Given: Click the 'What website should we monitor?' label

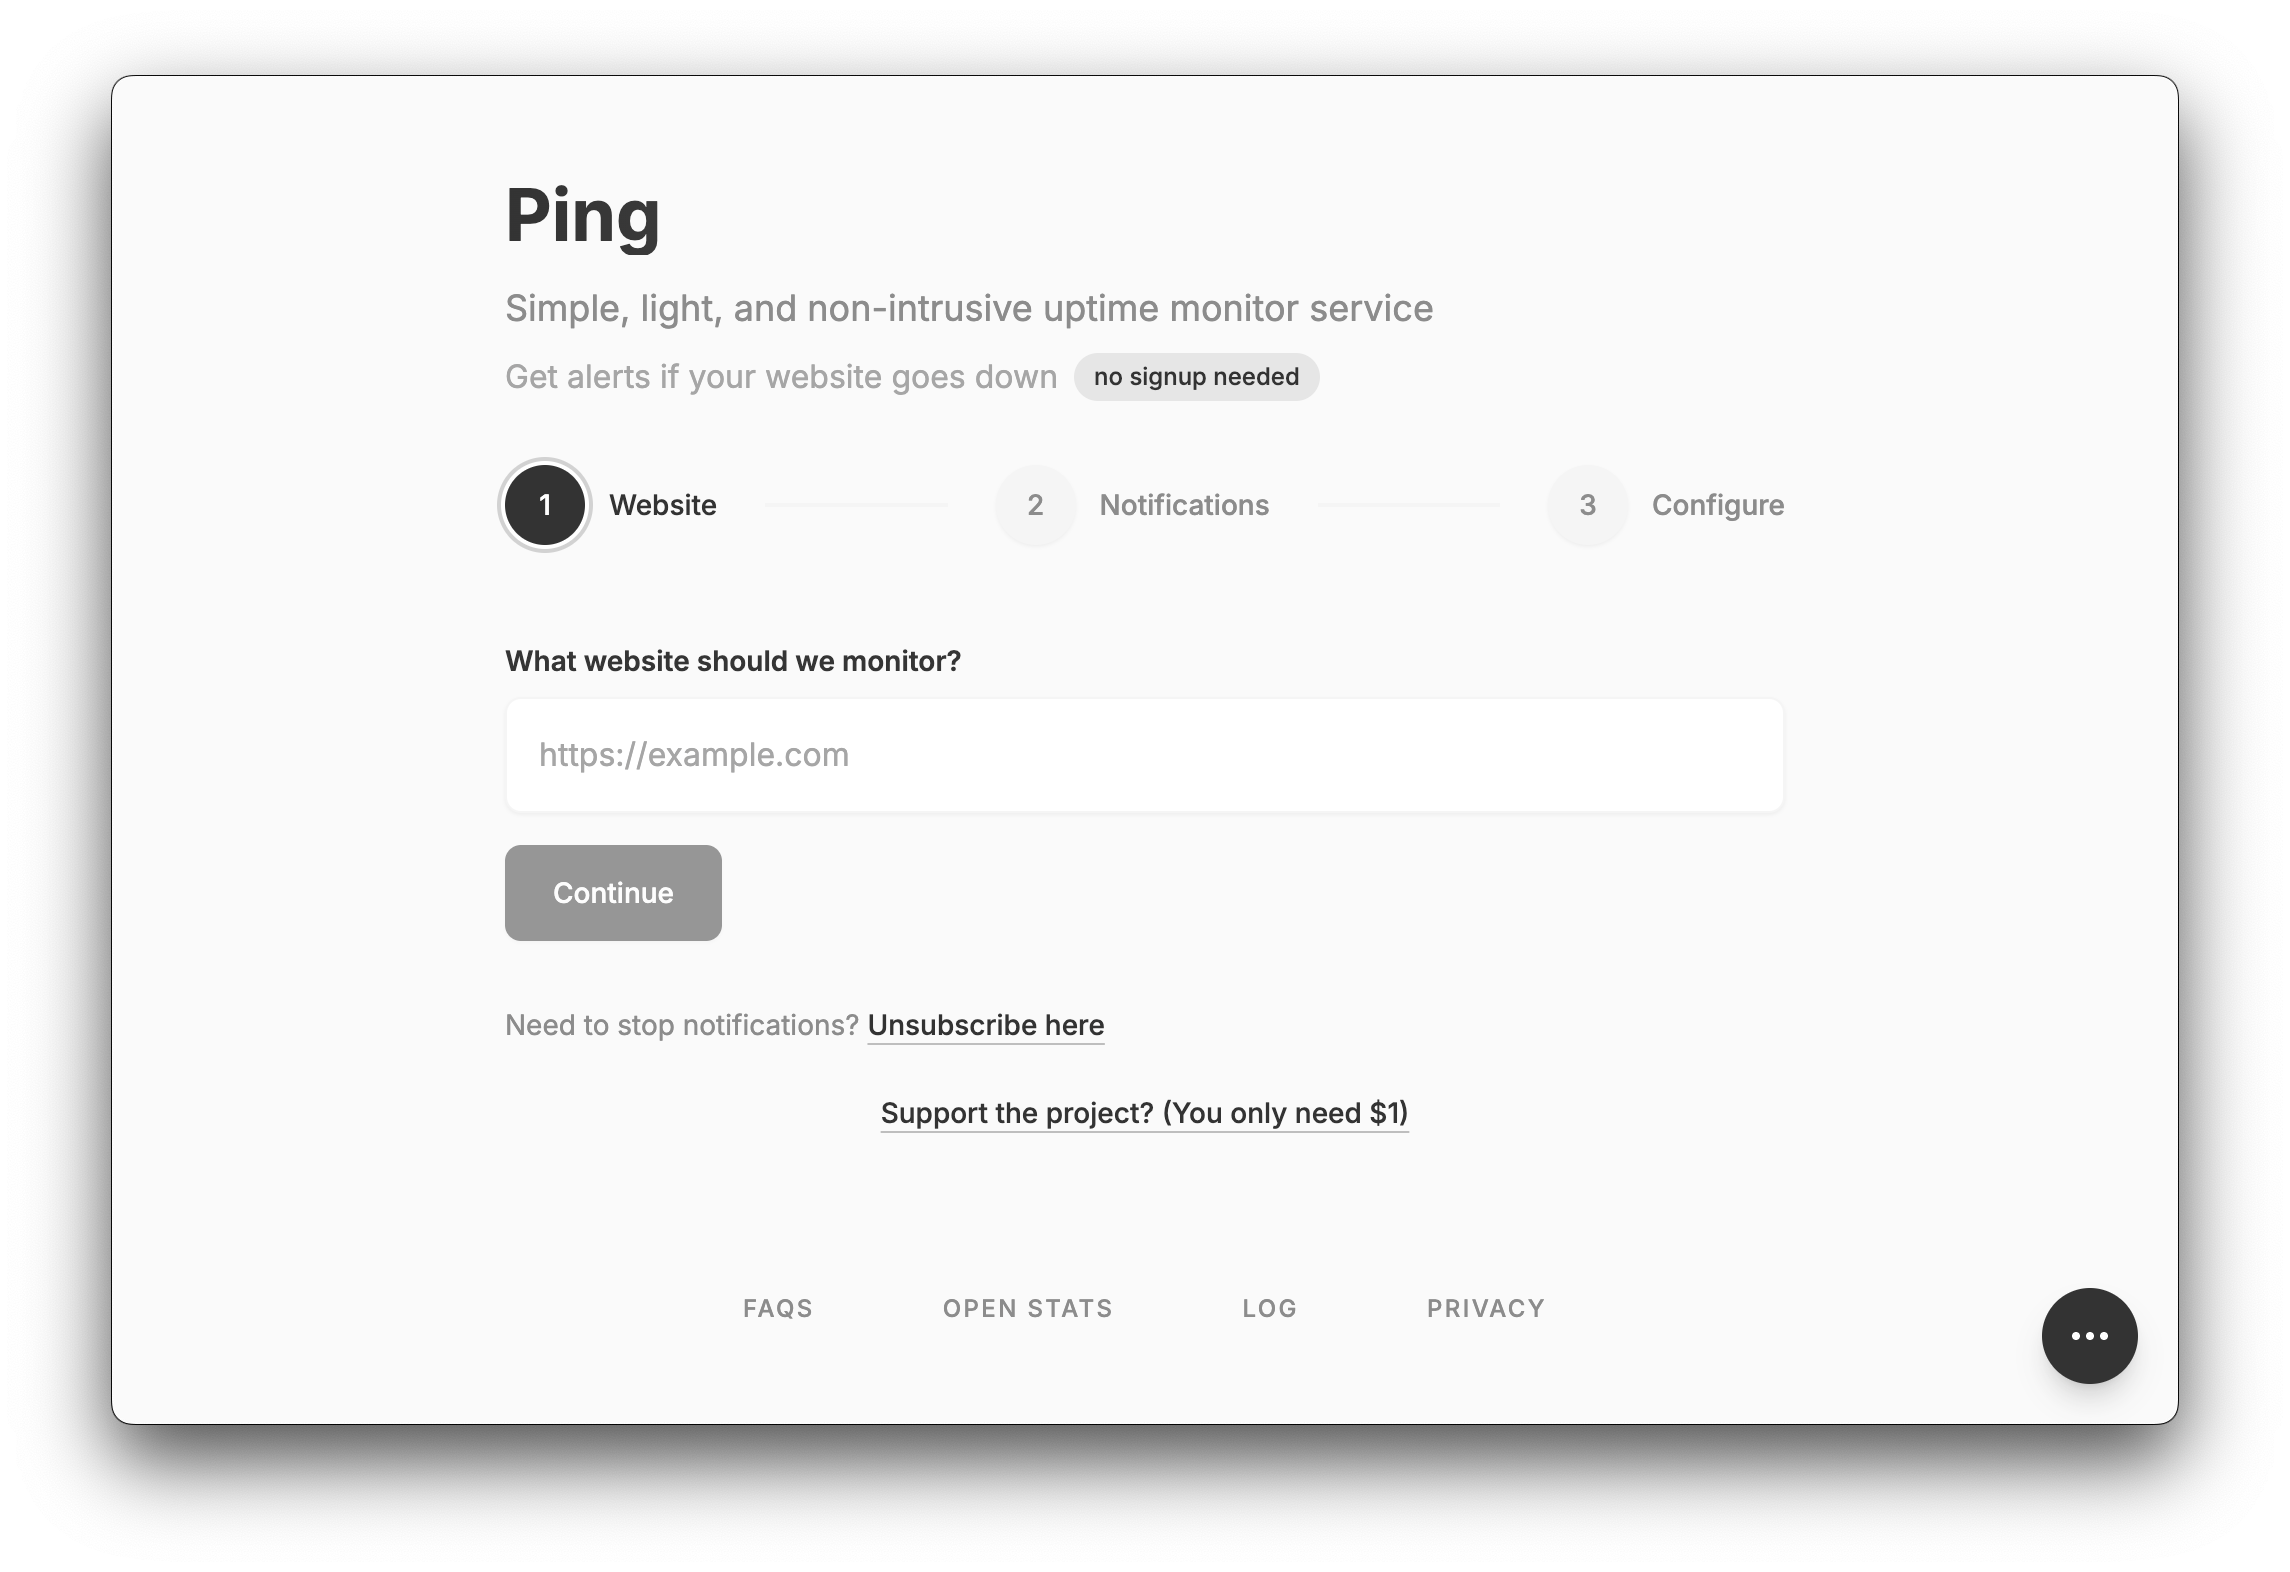Looking at the screenshot, I should click(x=733, y=660).
